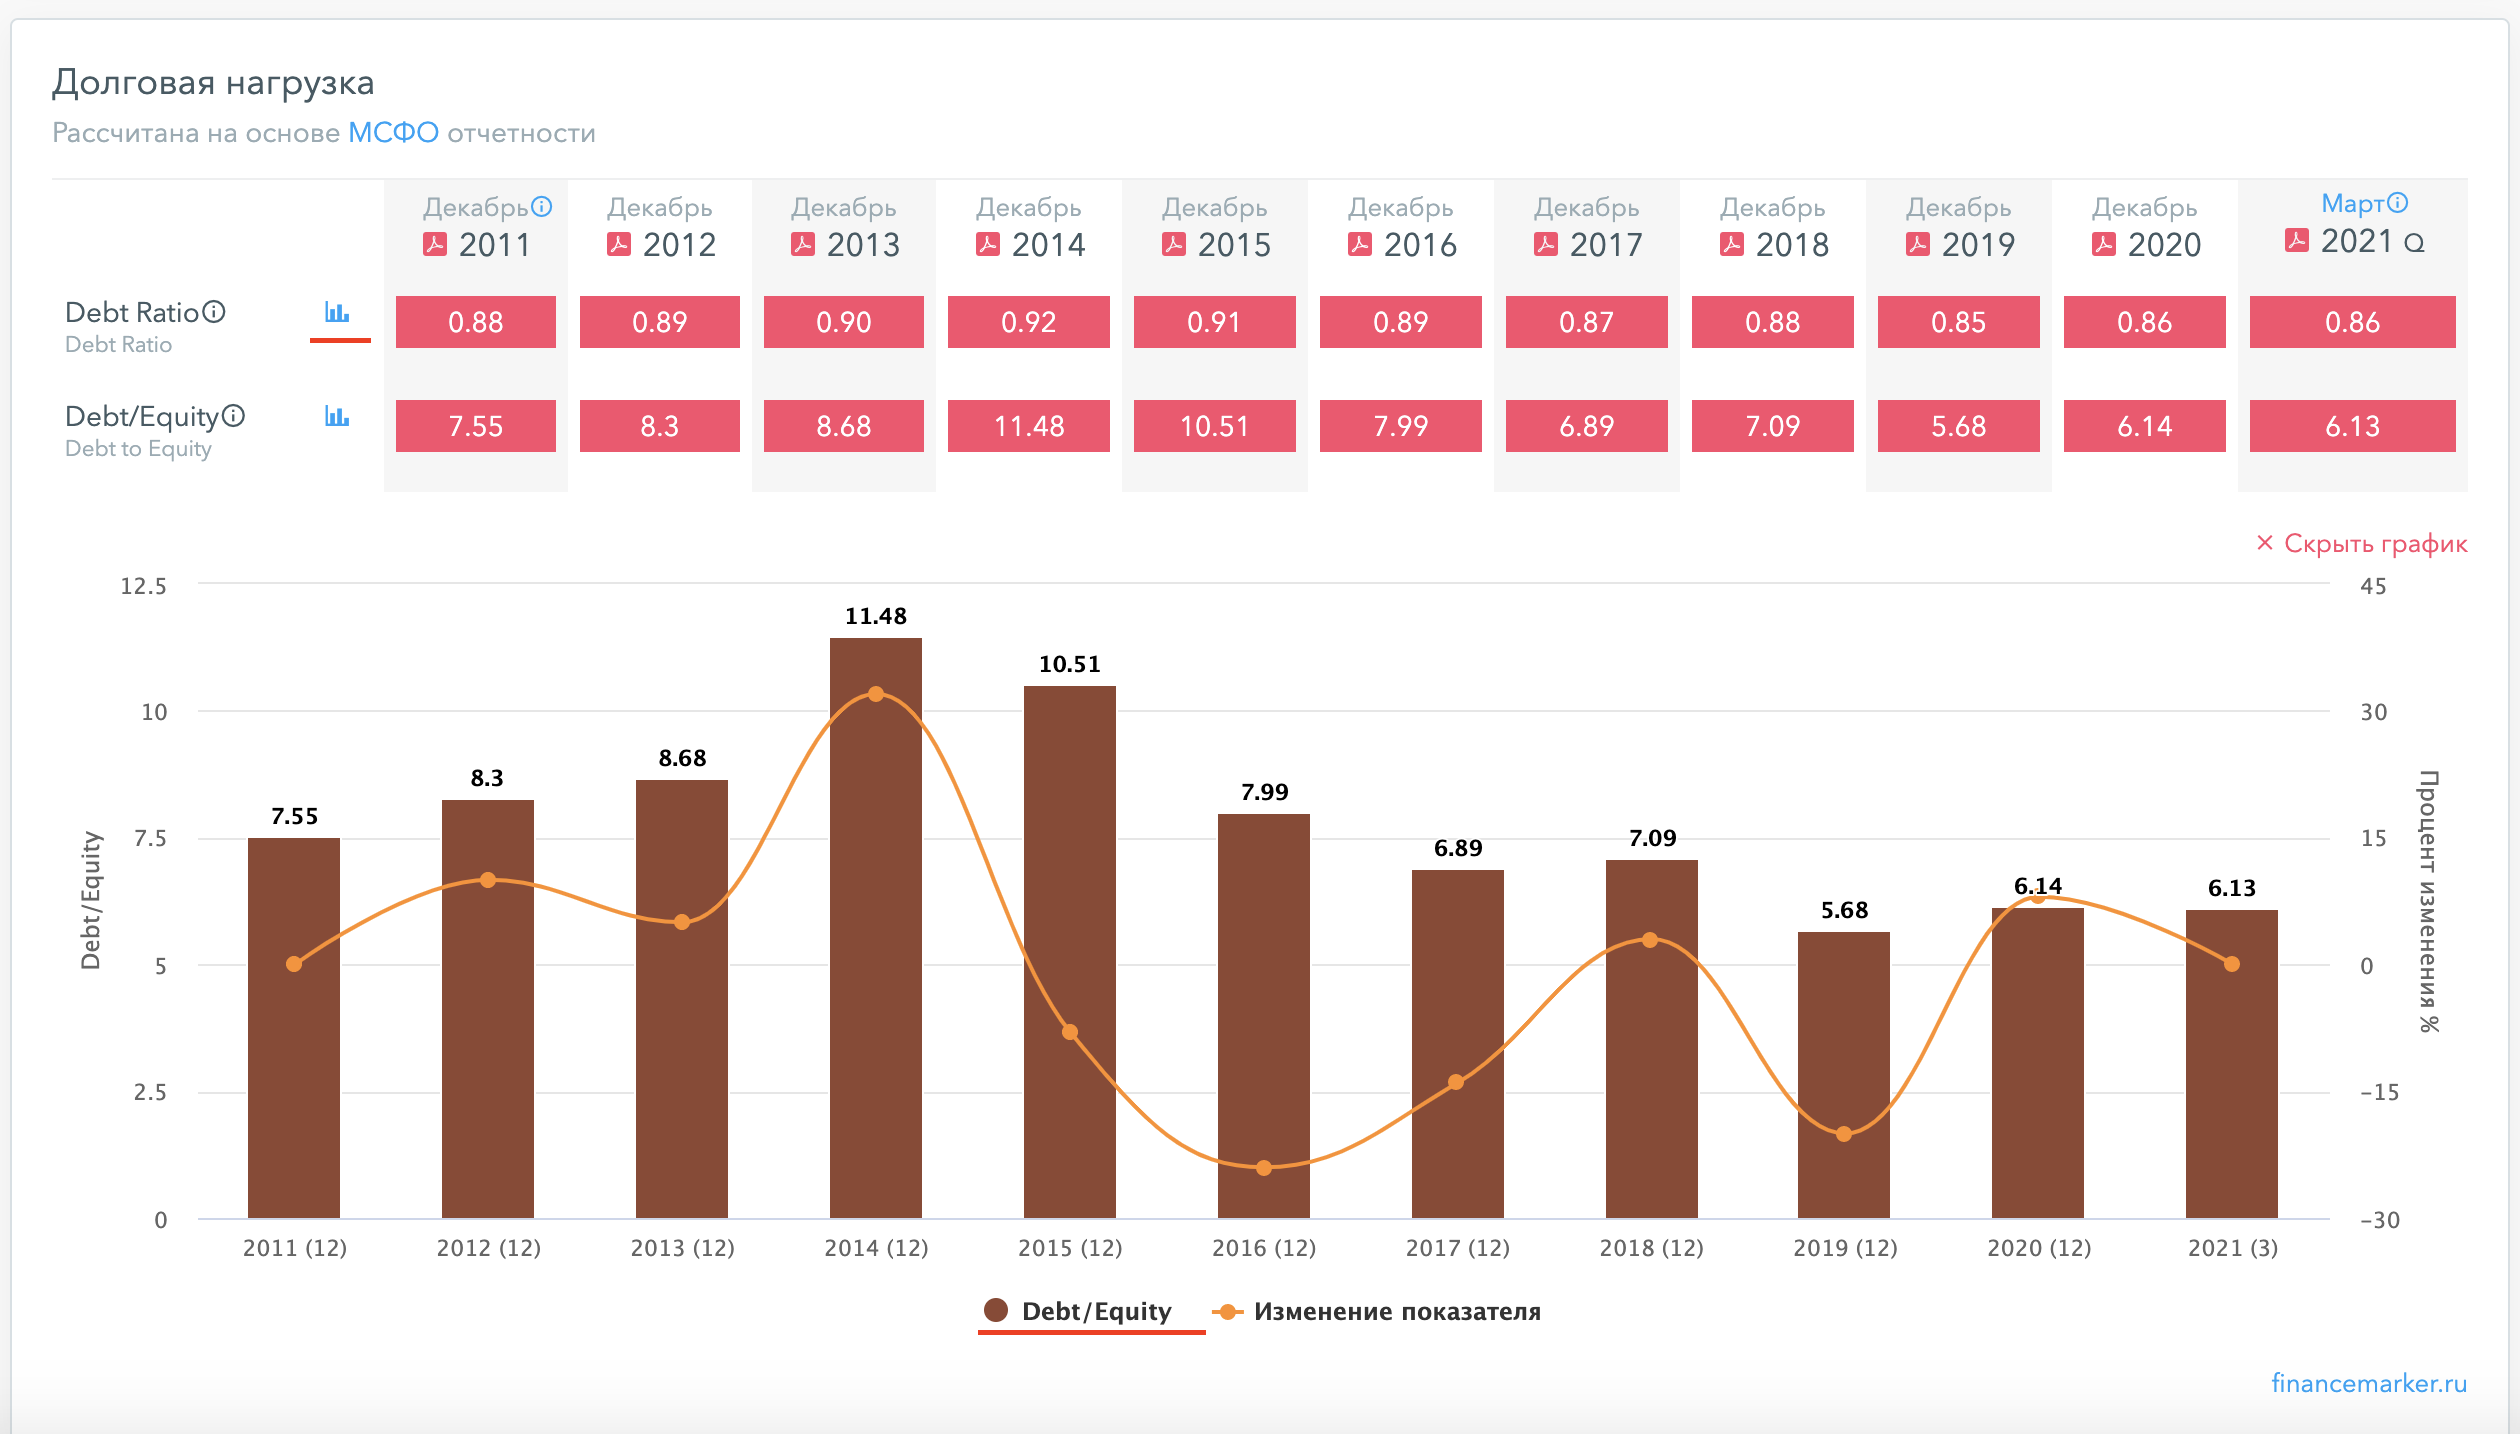Click the Декабрь 2020 column header
This screenshot has height=1434, width=2520.
click(x=2145, y=228)
